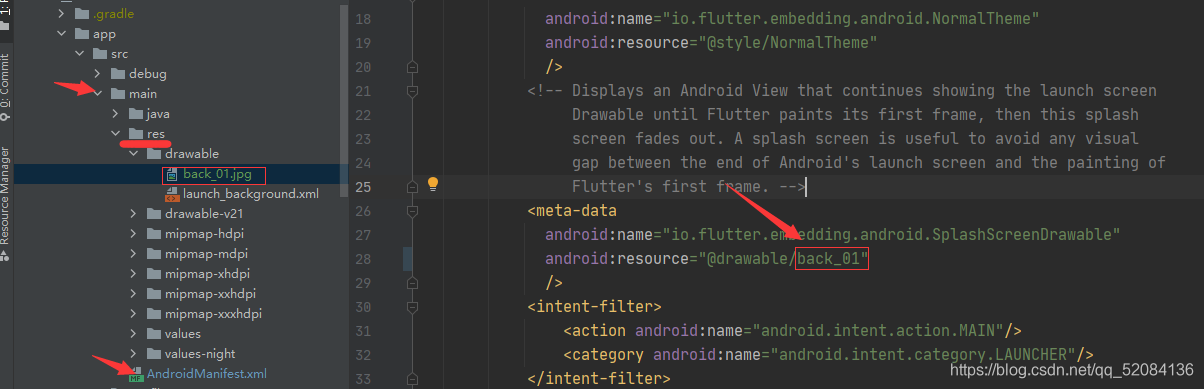This screenshot has height=389, width=1204.
Task: Click line number 28 in gutter
Action: point(364,259)
